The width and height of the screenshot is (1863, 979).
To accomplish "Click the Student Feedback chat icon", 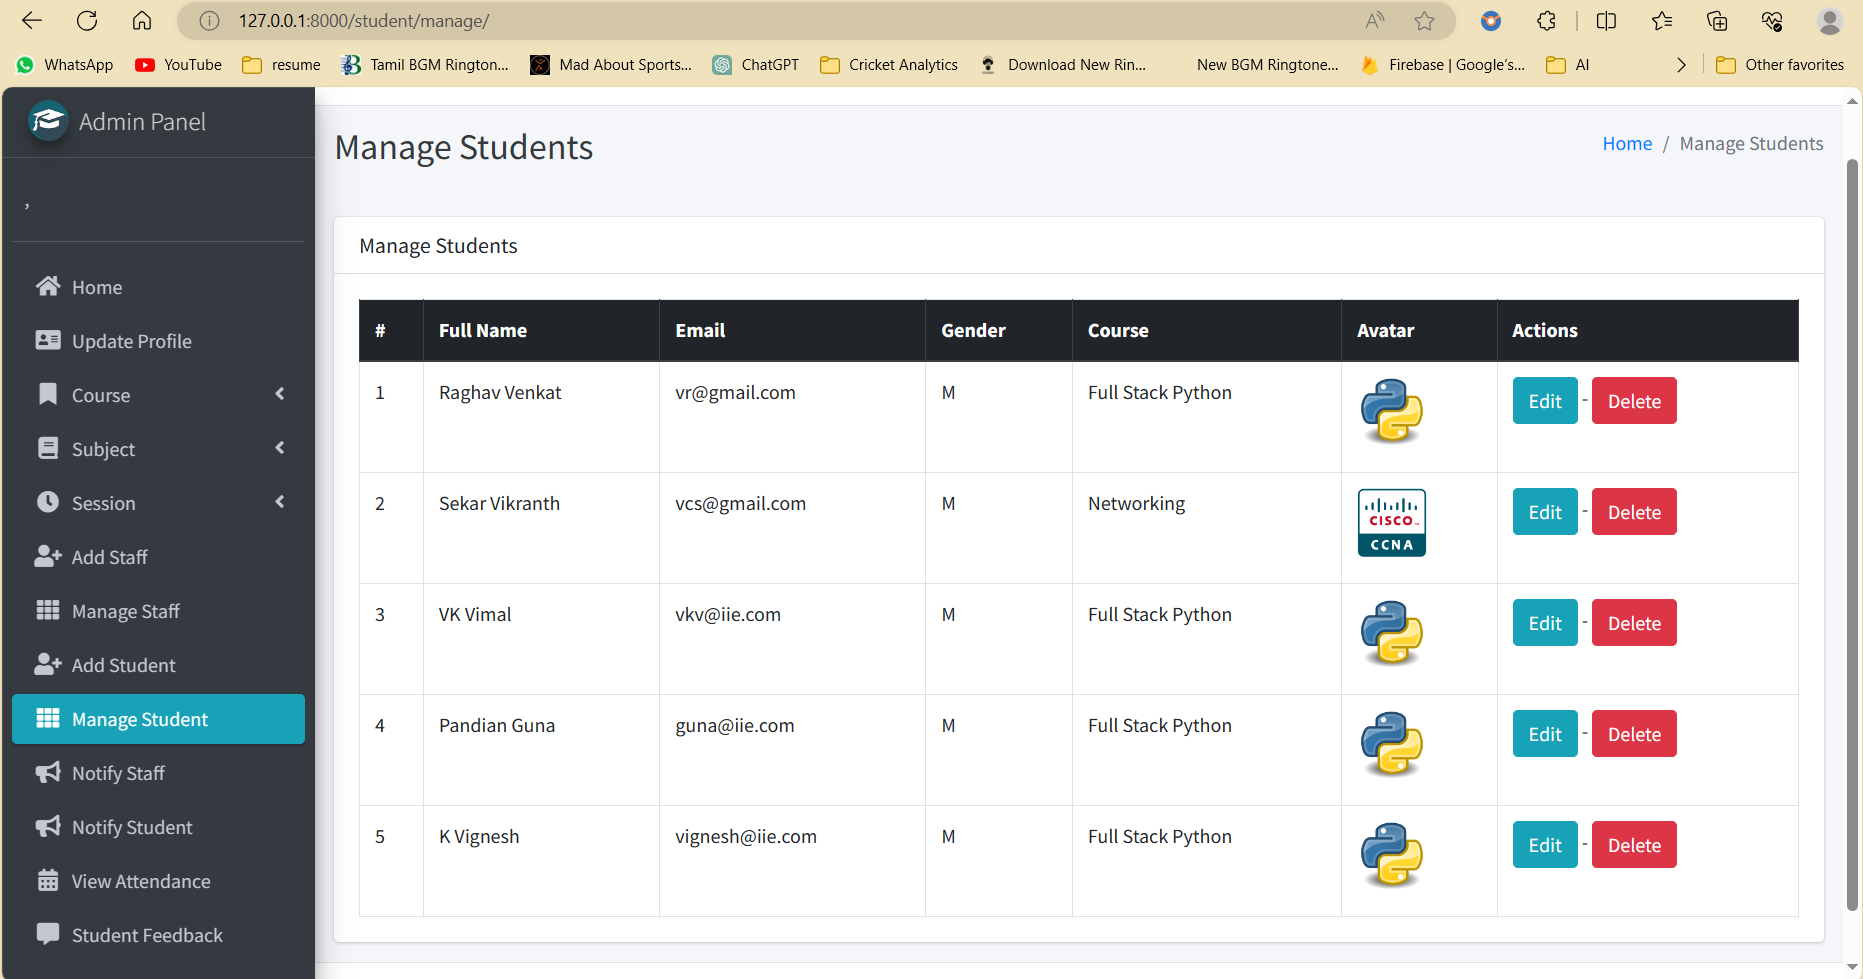I will pos(48,934).
